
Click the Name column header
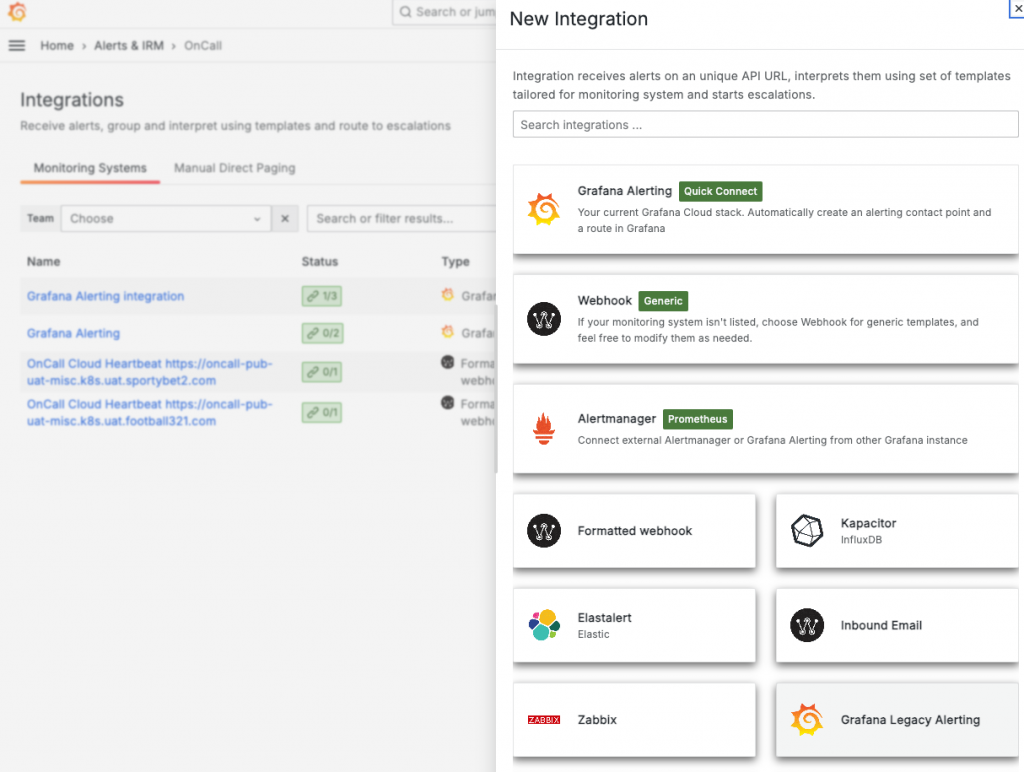tap(44, 261)
